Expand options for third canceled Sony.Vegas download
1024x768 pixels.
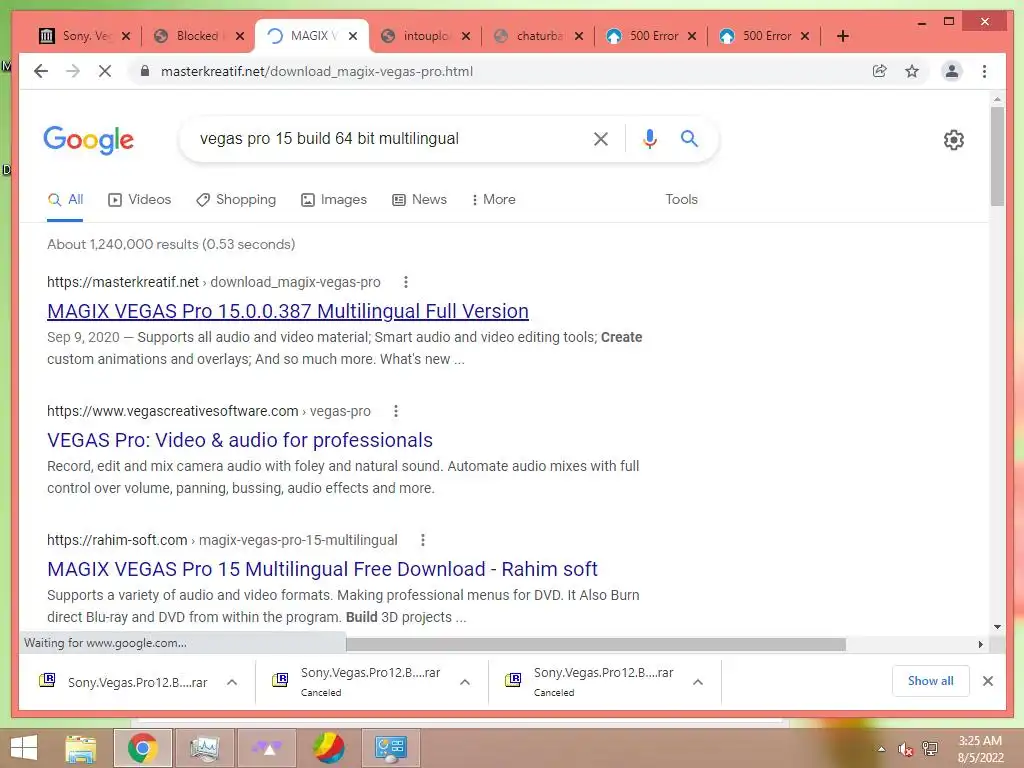697,682
